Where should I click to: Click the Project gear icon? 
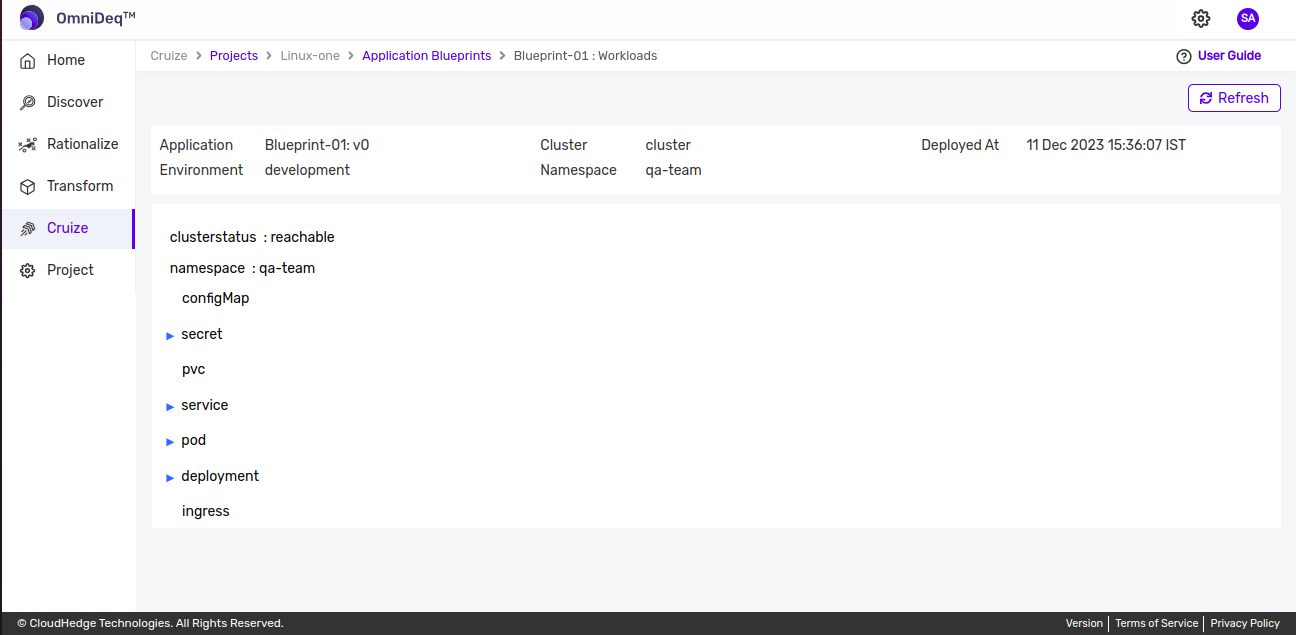[28, 270]
